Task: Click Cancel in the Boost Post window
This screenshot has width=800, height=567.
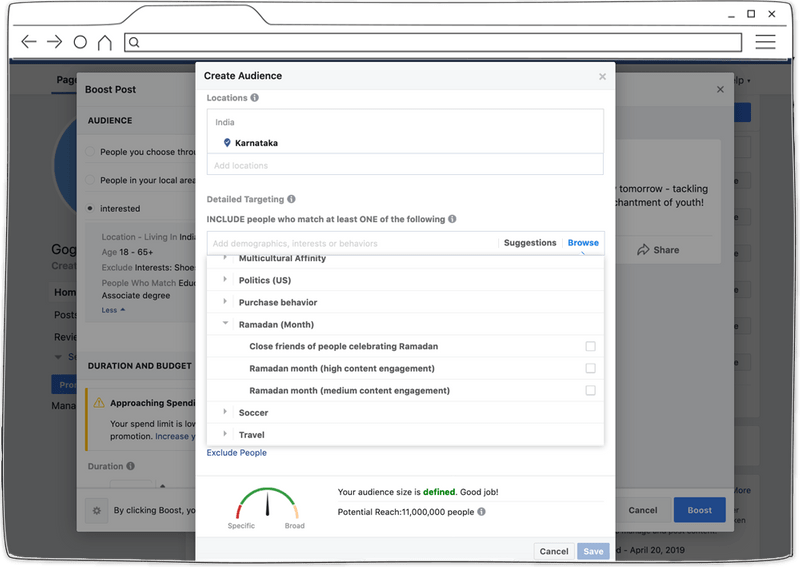Action: click(x=642, y=510)
